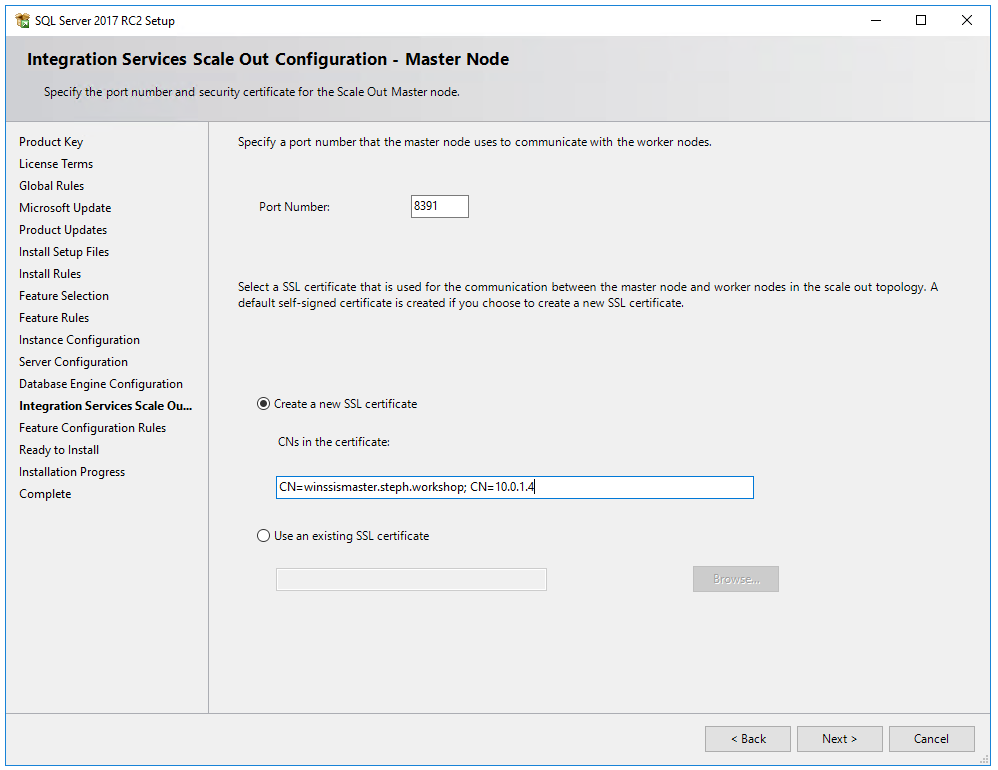This screenshot has width=998, height=770.
Task: Choose Use an existing SSL certificate
Action: point(263,535)
